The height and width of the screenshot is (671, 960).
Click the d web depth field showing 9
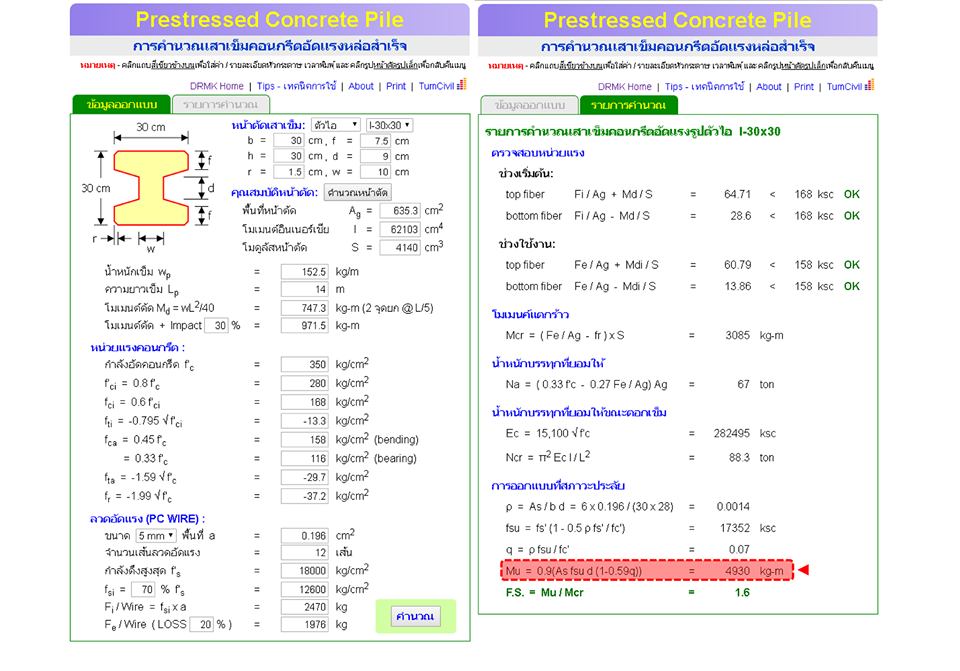coord(375,156)
